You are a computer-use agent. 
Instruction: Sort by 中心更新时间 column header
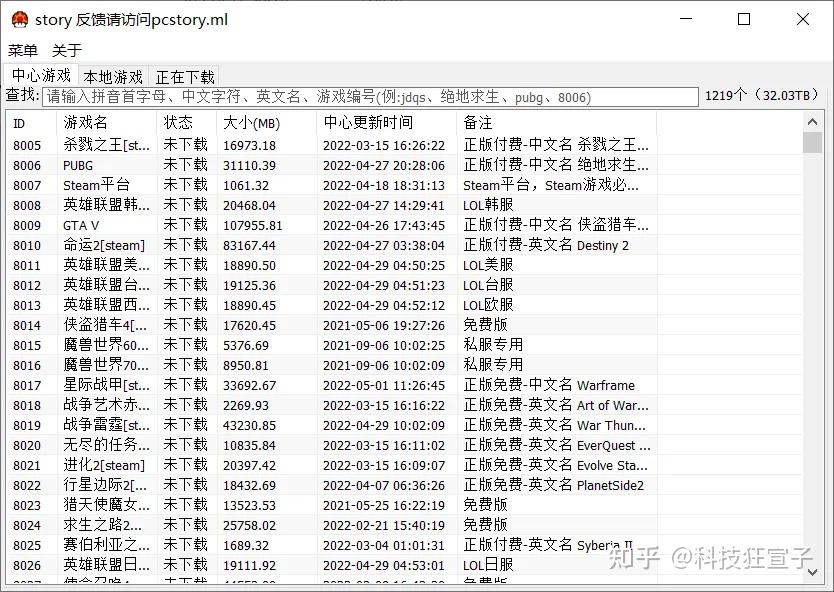(x=385, y=123)
